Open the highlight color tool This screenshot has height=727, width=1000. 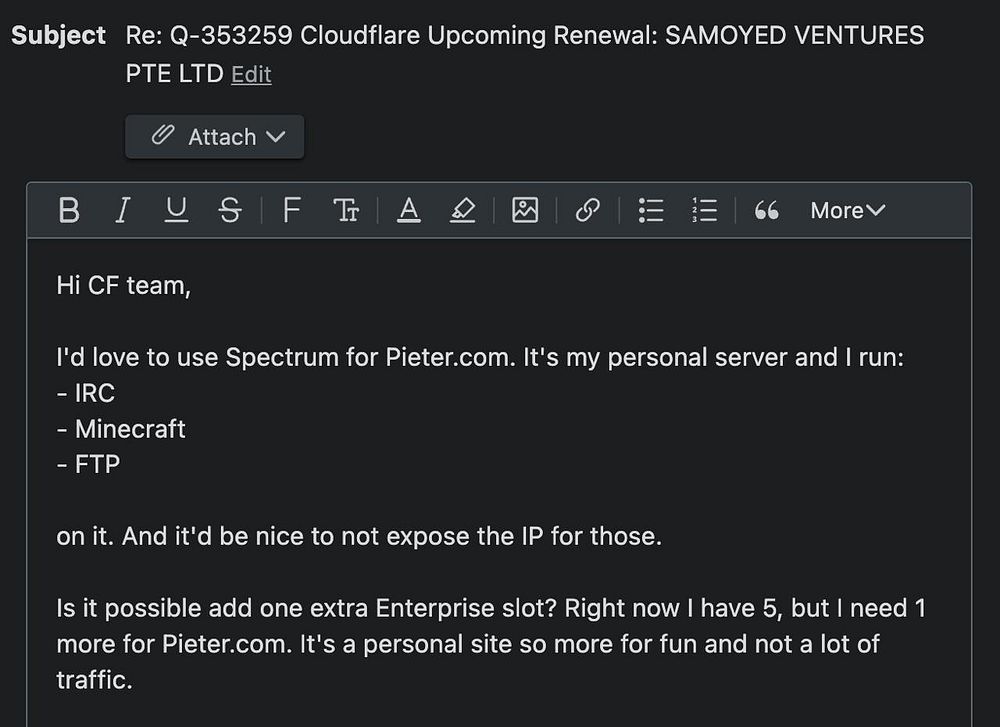462,210
